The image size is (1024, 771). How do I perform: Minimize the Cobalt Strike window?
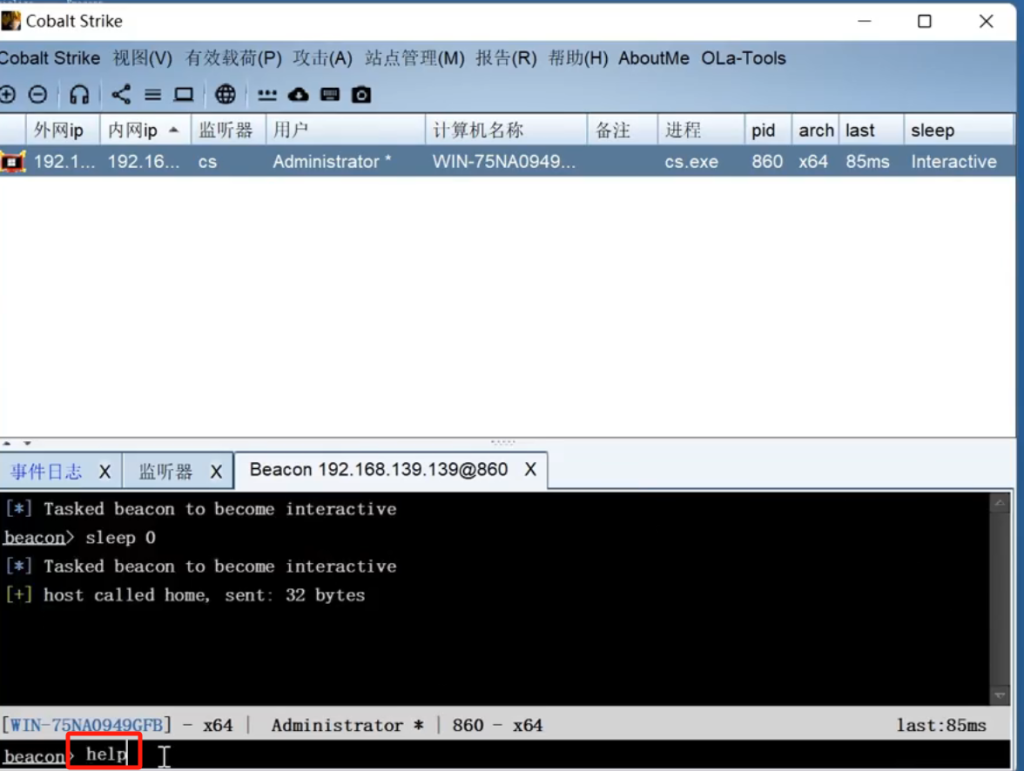tap(864, 21)
